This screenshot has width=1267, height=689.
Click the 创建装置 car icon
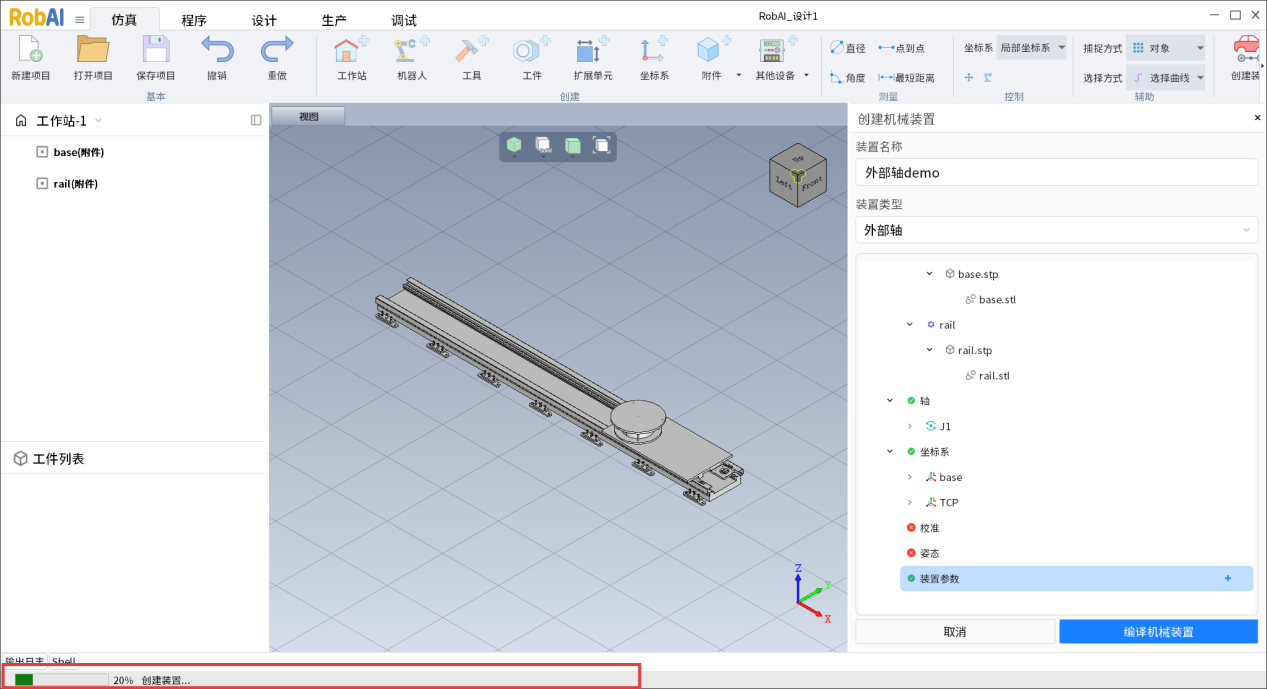coord(1246,50)
